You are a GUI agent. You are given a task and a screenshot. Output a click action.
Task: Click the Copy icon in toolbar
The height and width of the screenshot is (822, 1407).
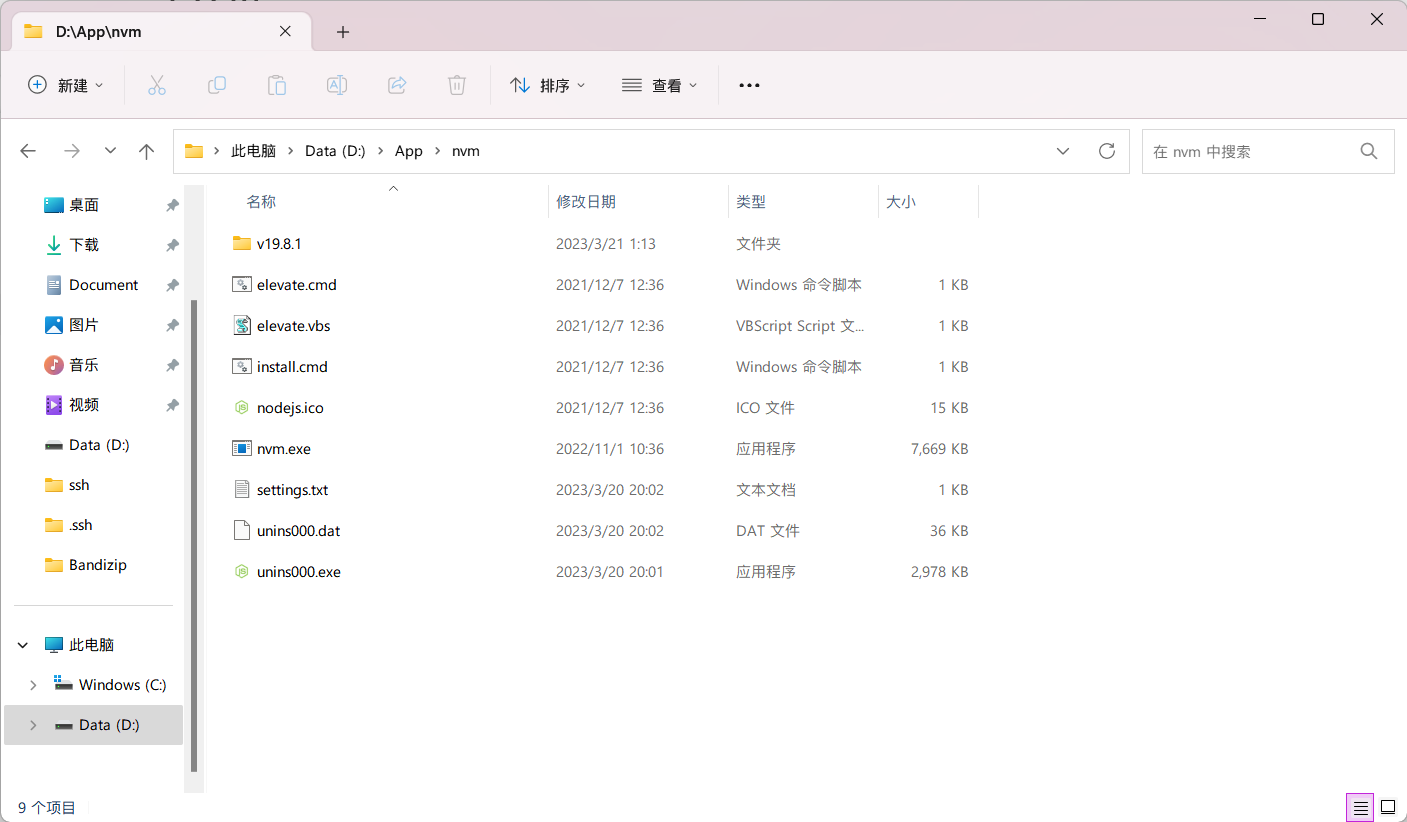216,85
